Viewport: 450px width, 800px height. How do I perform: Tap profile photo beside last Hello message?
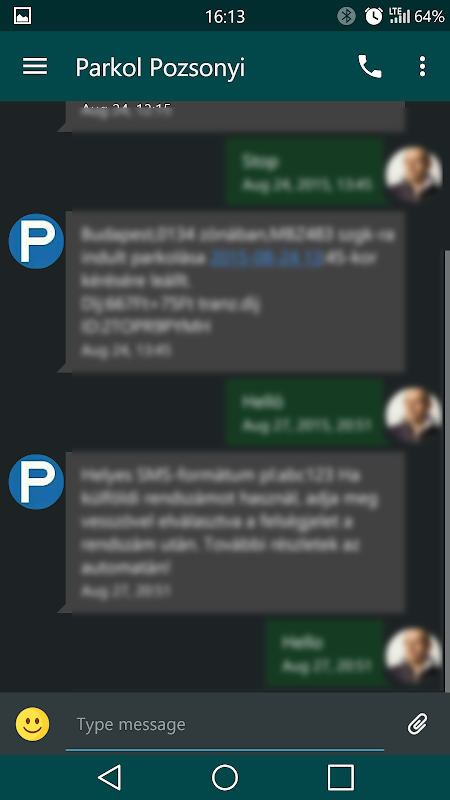click(414, 655)
